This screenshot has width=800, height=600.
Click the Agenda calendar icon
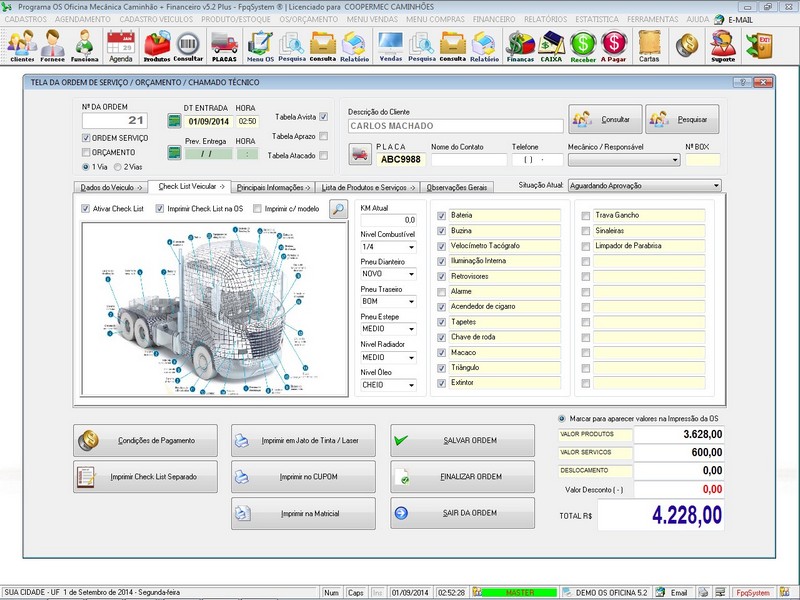pyautogui.click(x=120, y=45)
